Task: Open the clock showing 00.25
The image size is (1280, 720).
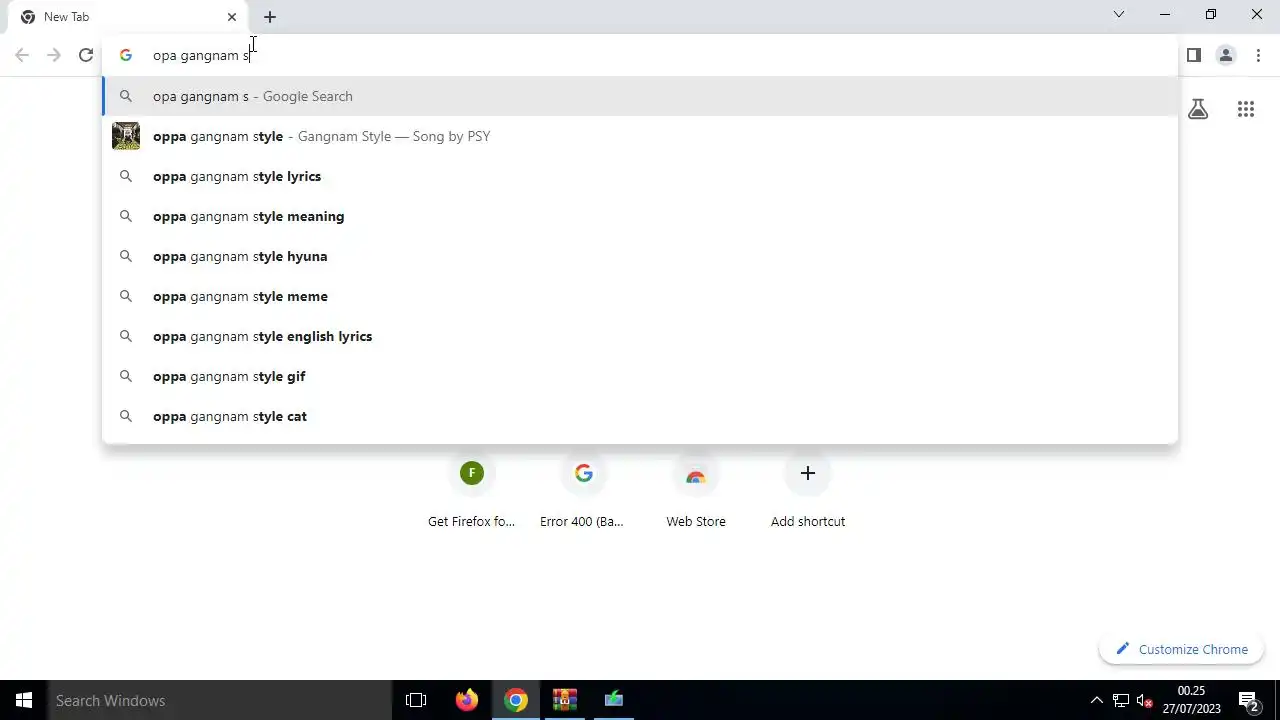Action: 1191,700
